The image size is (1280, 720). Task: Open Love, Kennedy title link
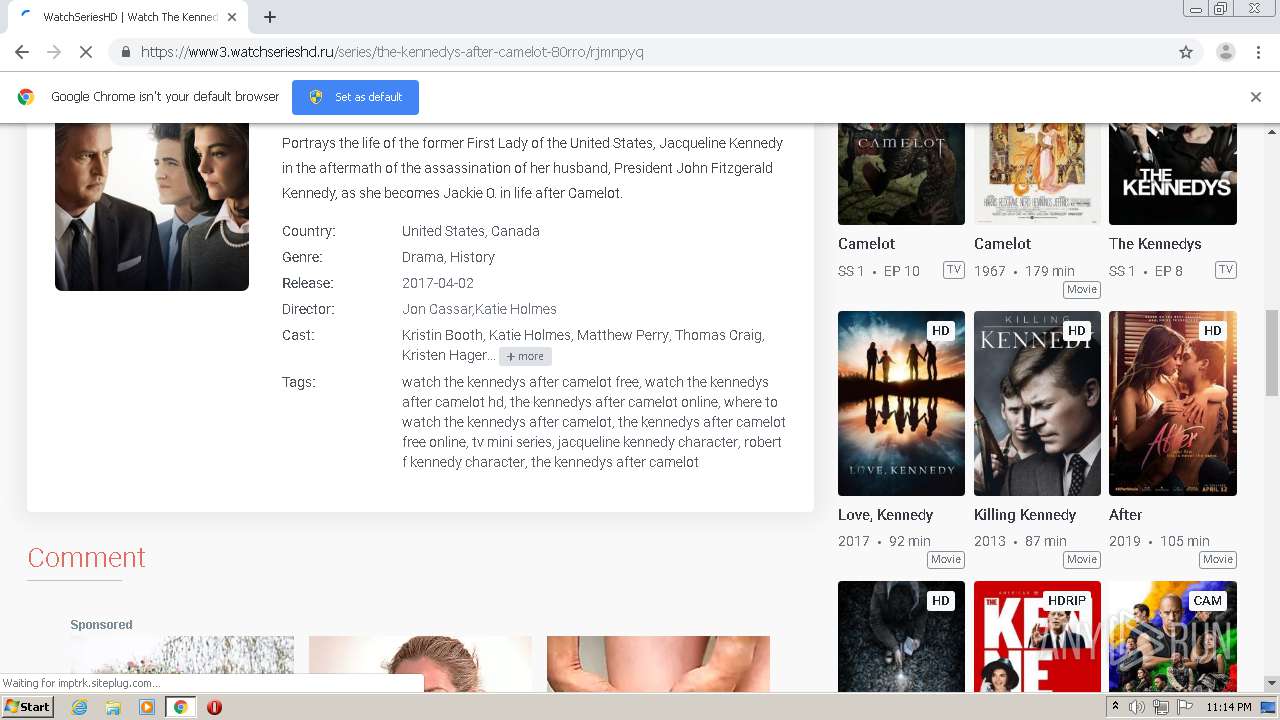point(885,515)
